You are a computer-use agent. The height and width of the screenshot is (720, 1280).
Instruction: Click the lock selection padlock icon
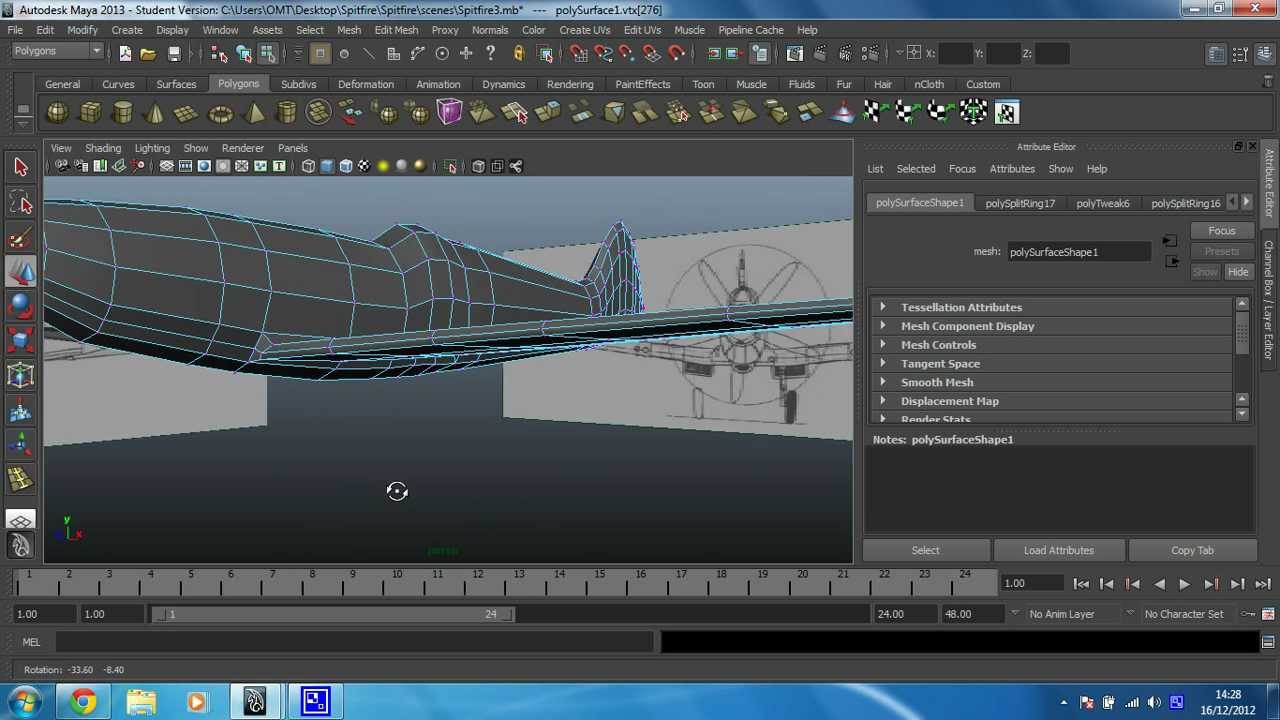click(x=518, y=53)
